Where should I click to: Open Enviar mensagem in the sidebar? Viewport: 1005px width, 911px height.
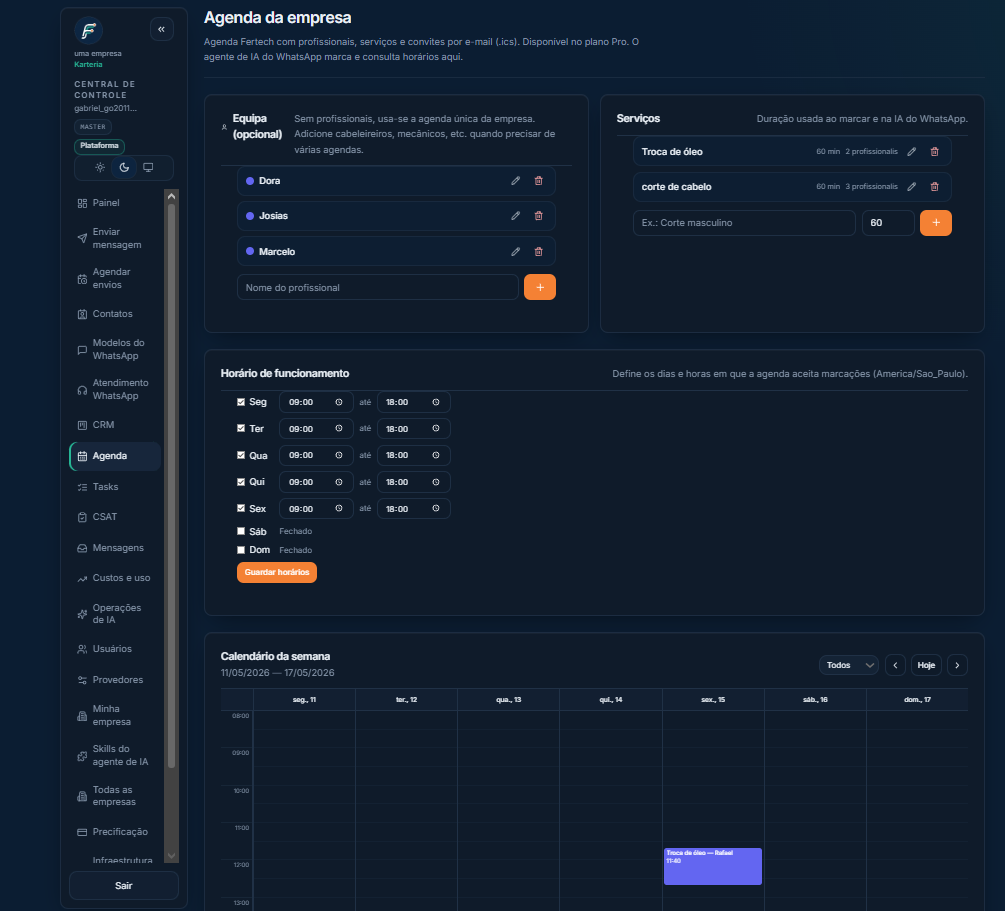[x=115, y=238]
